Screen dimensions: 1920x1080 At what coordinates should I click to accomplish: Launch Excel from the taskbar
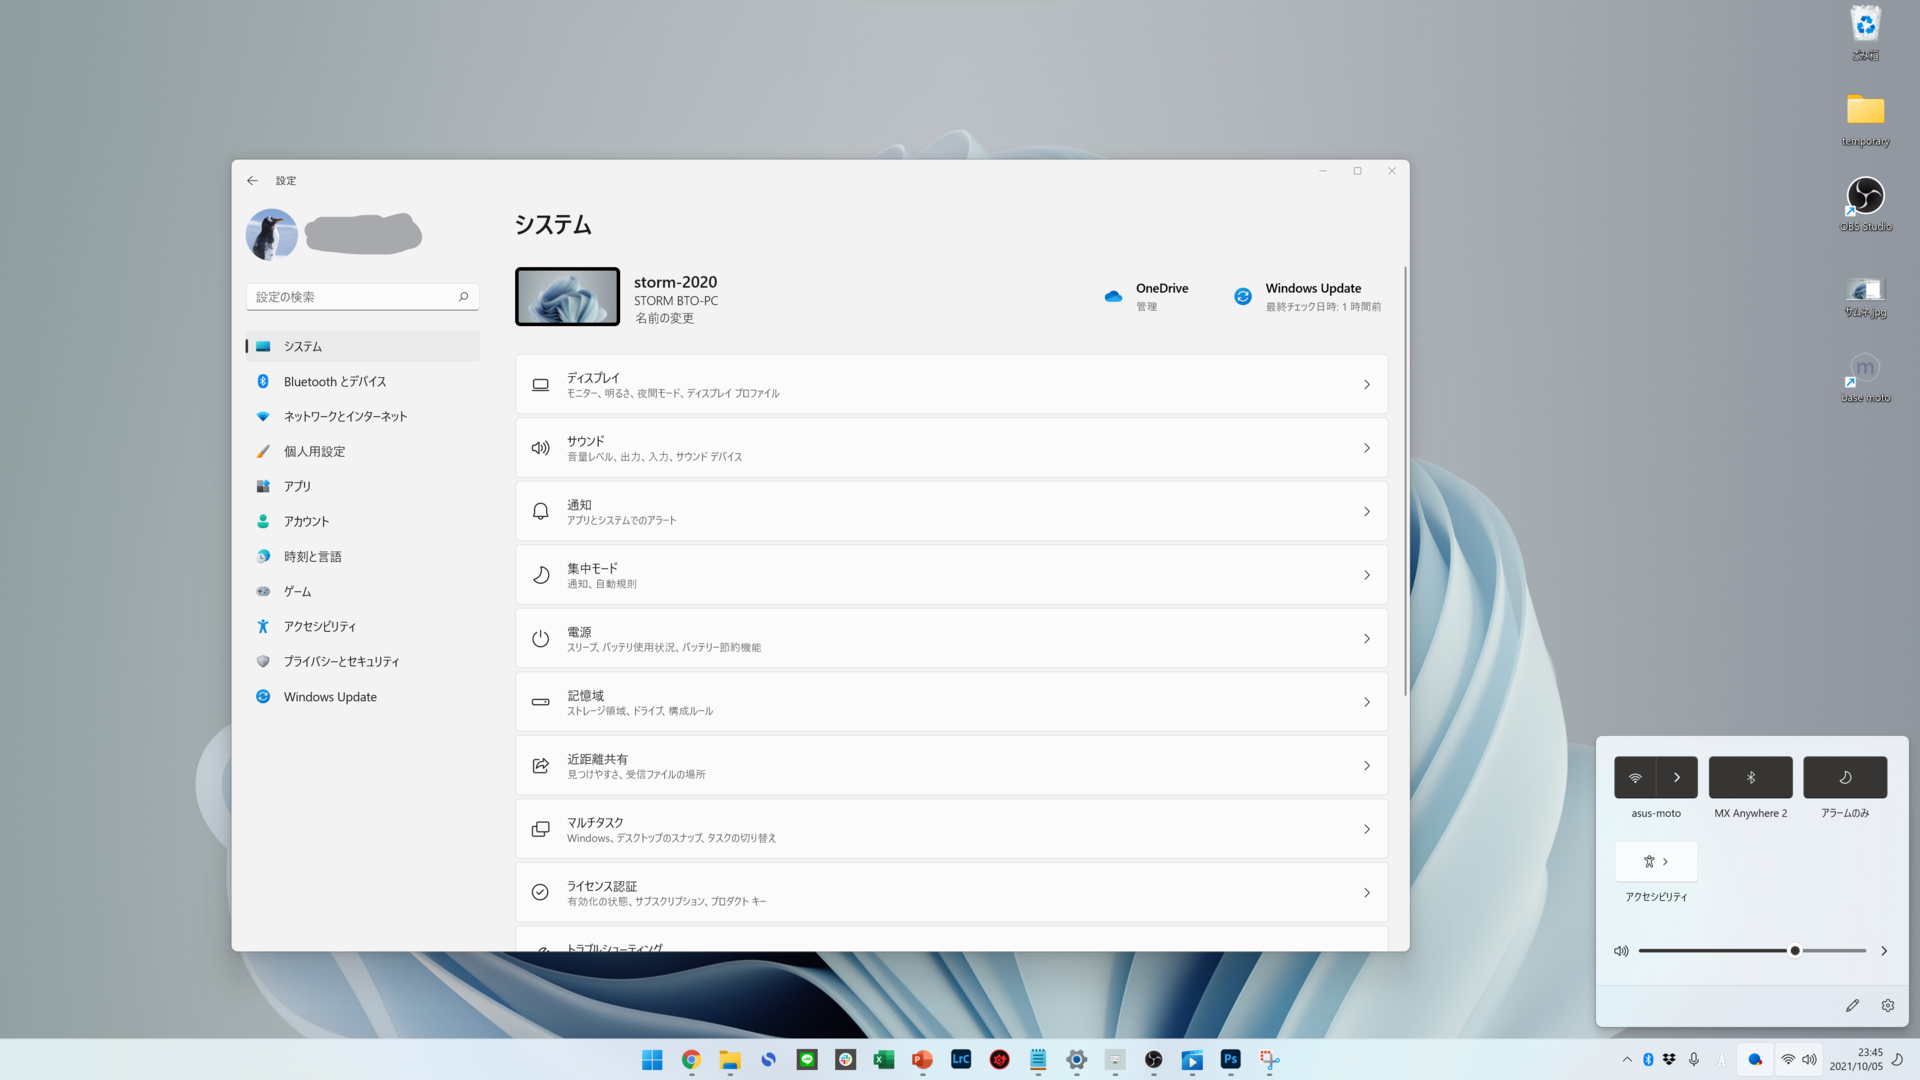click(884, 1060)
